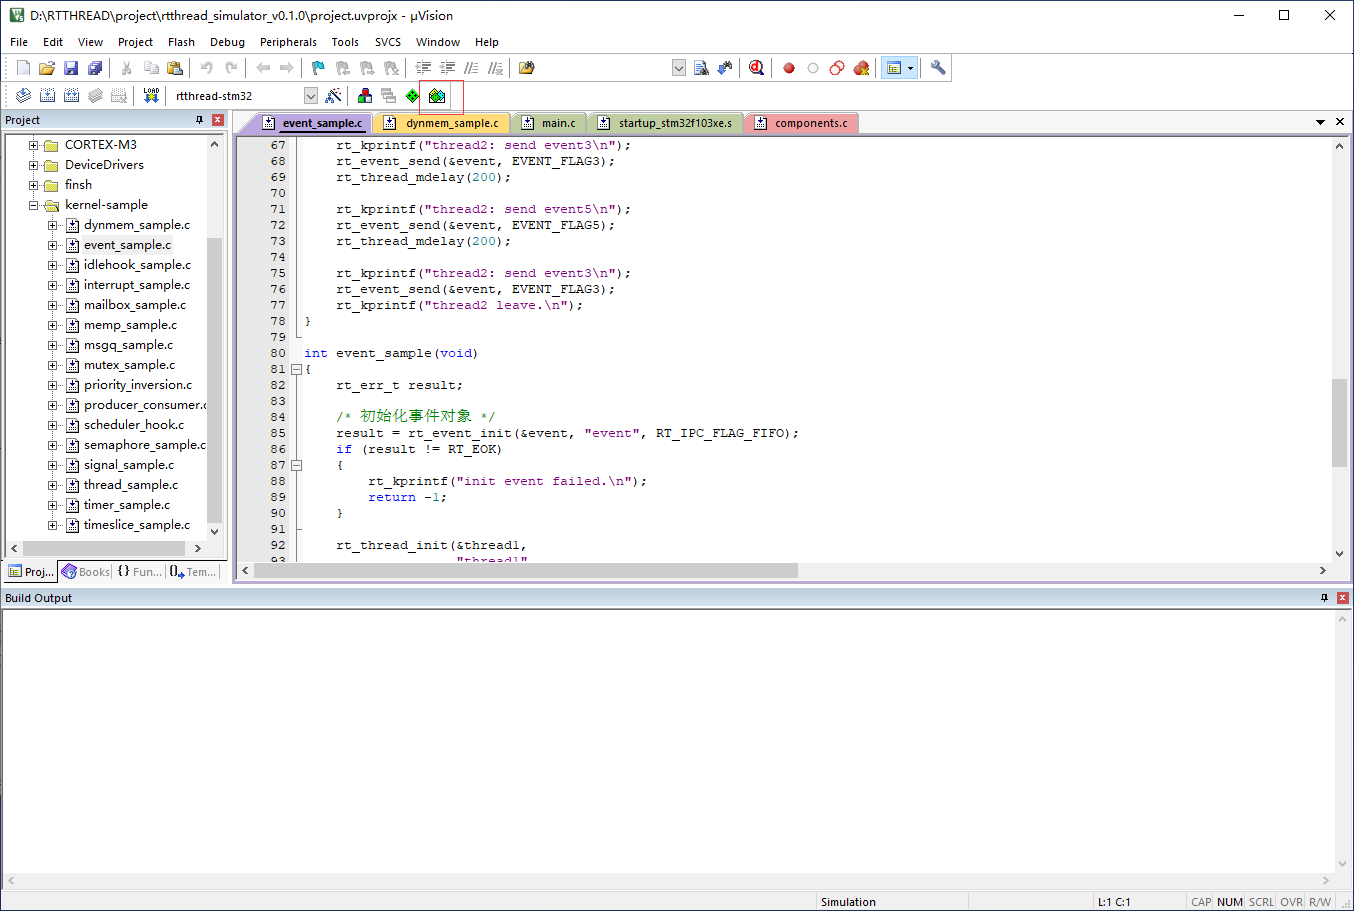Expand the mailbox_sample.c tree node
The image size is (1354, 911).
(x=53, y=305)
